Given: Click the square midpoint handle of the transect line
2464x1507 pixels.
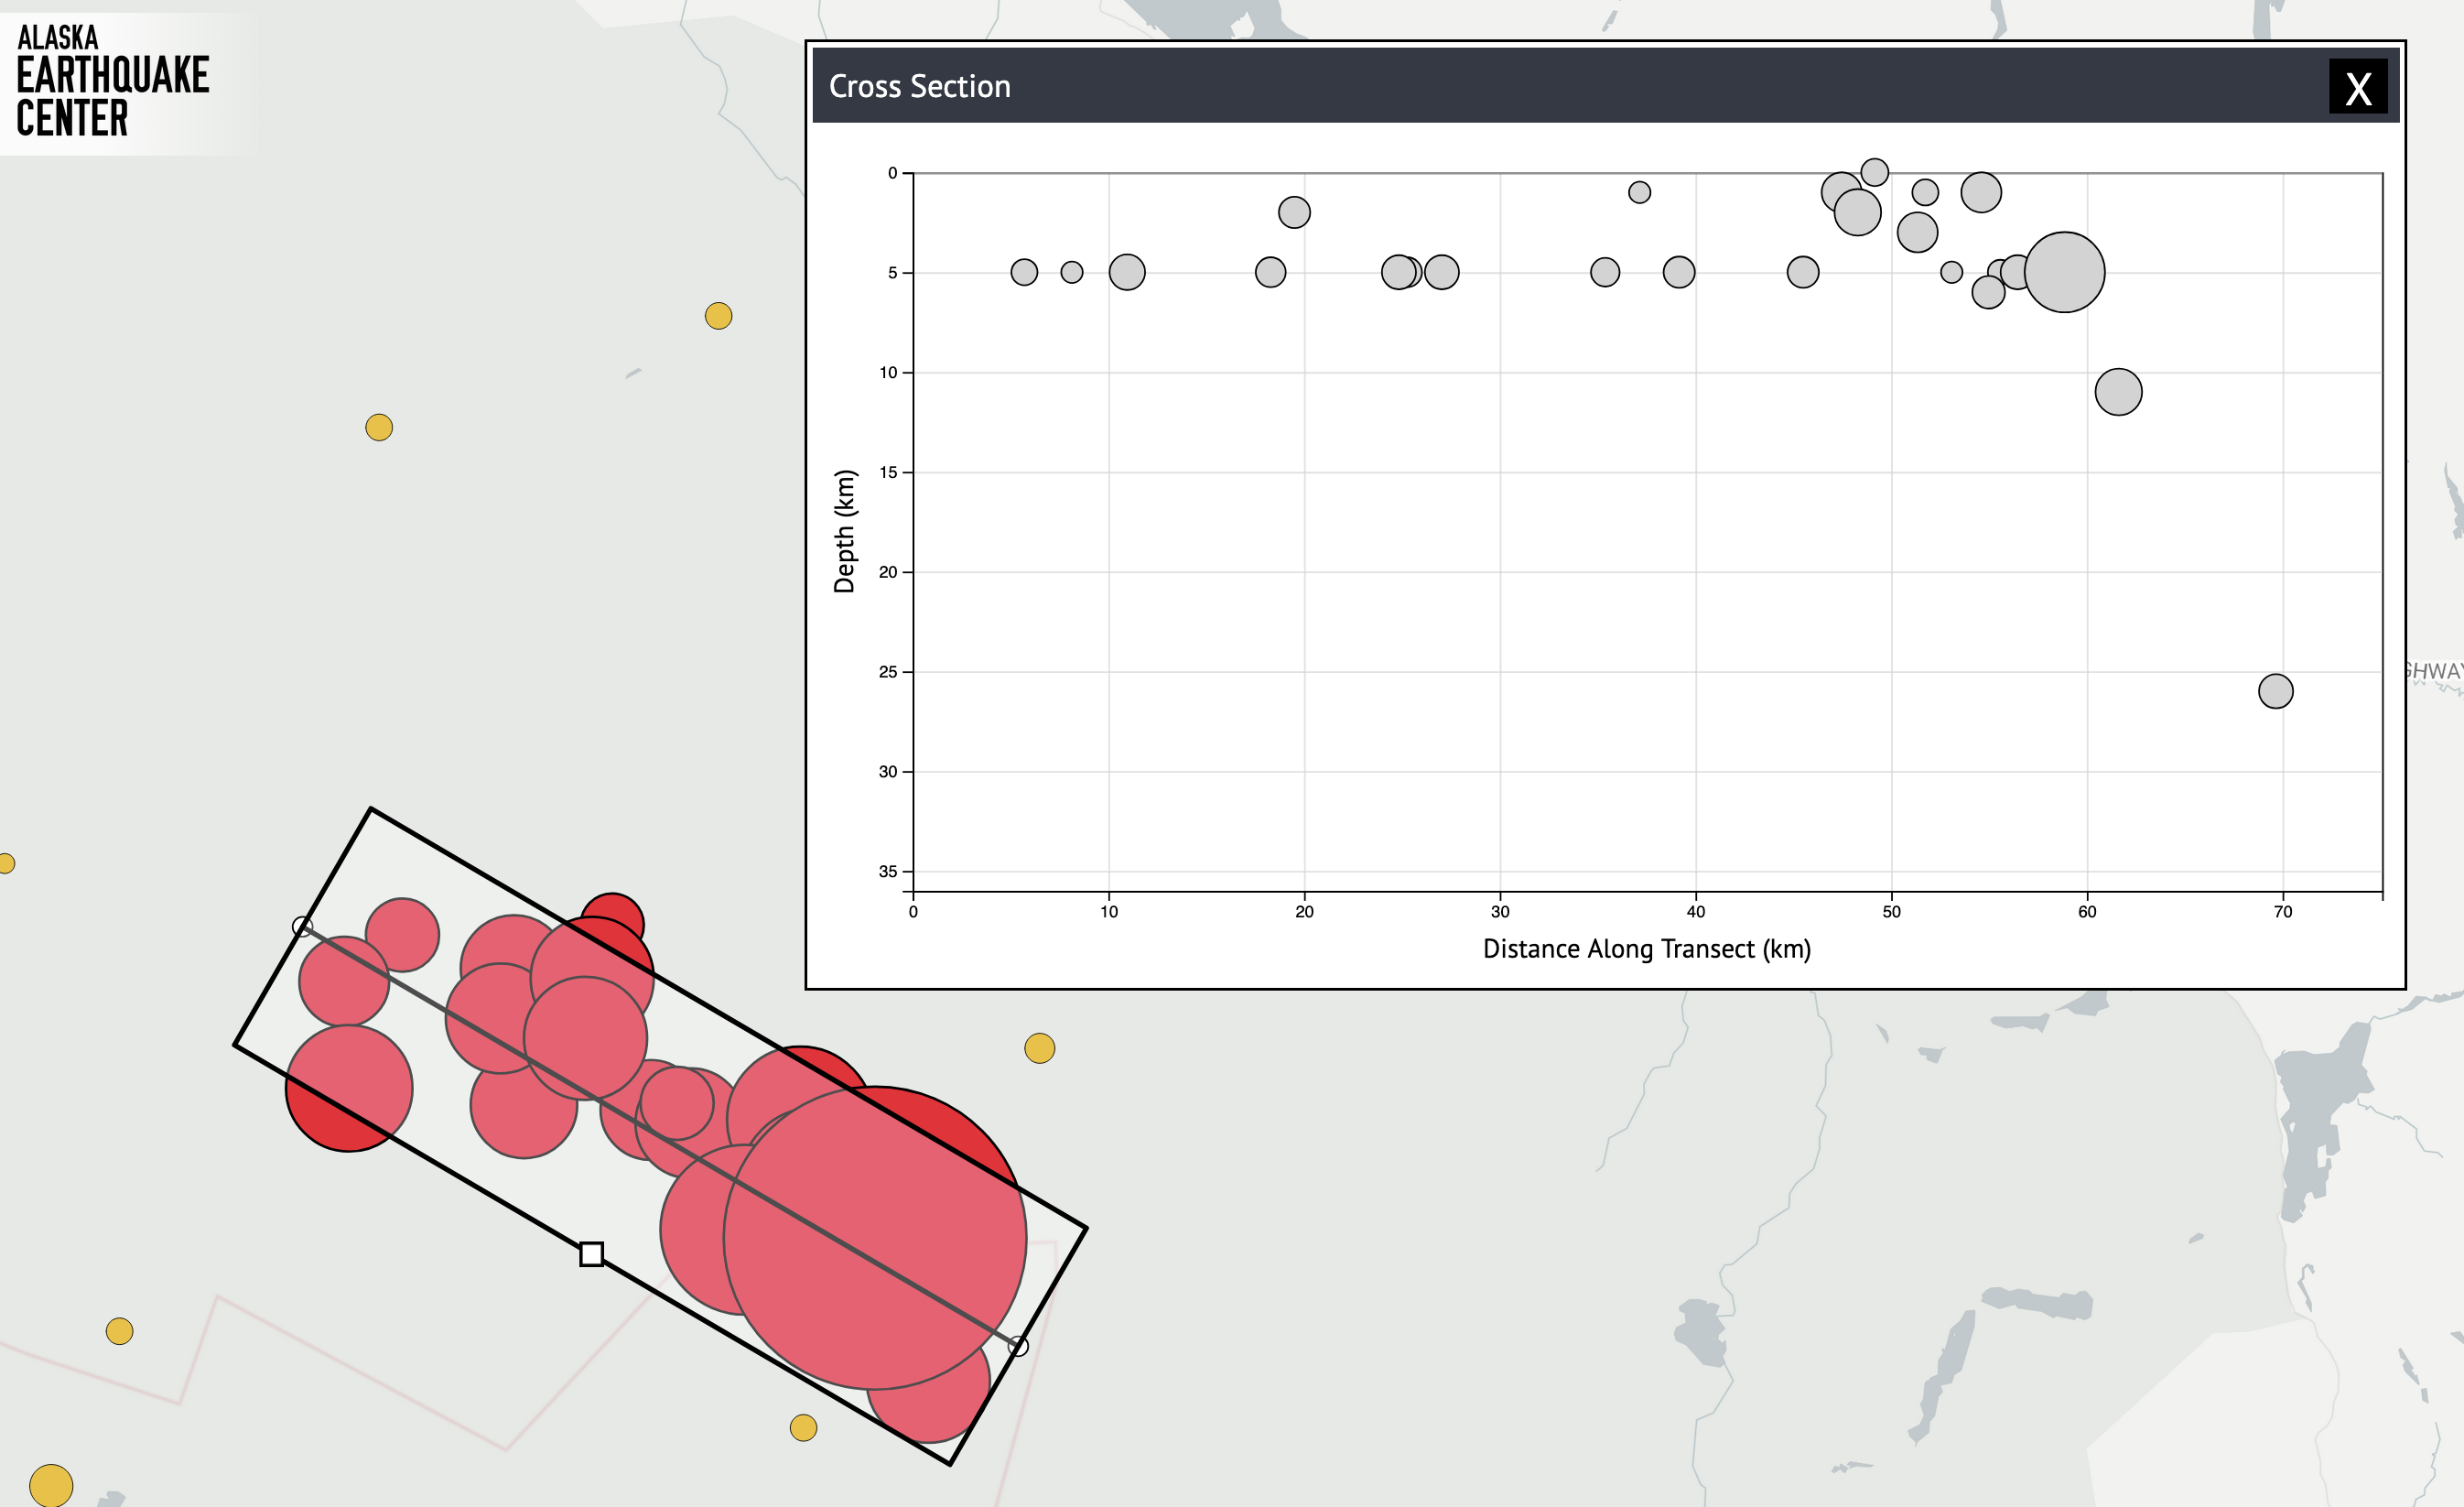Looking at the screenshot, I should 590,1253.
